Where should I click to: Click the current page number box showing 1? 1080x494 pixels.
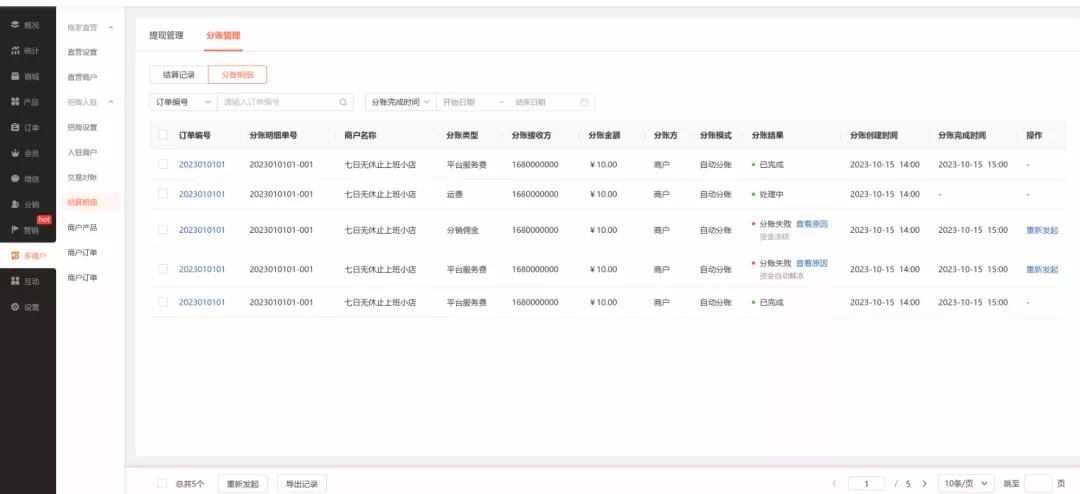[866, 484]
